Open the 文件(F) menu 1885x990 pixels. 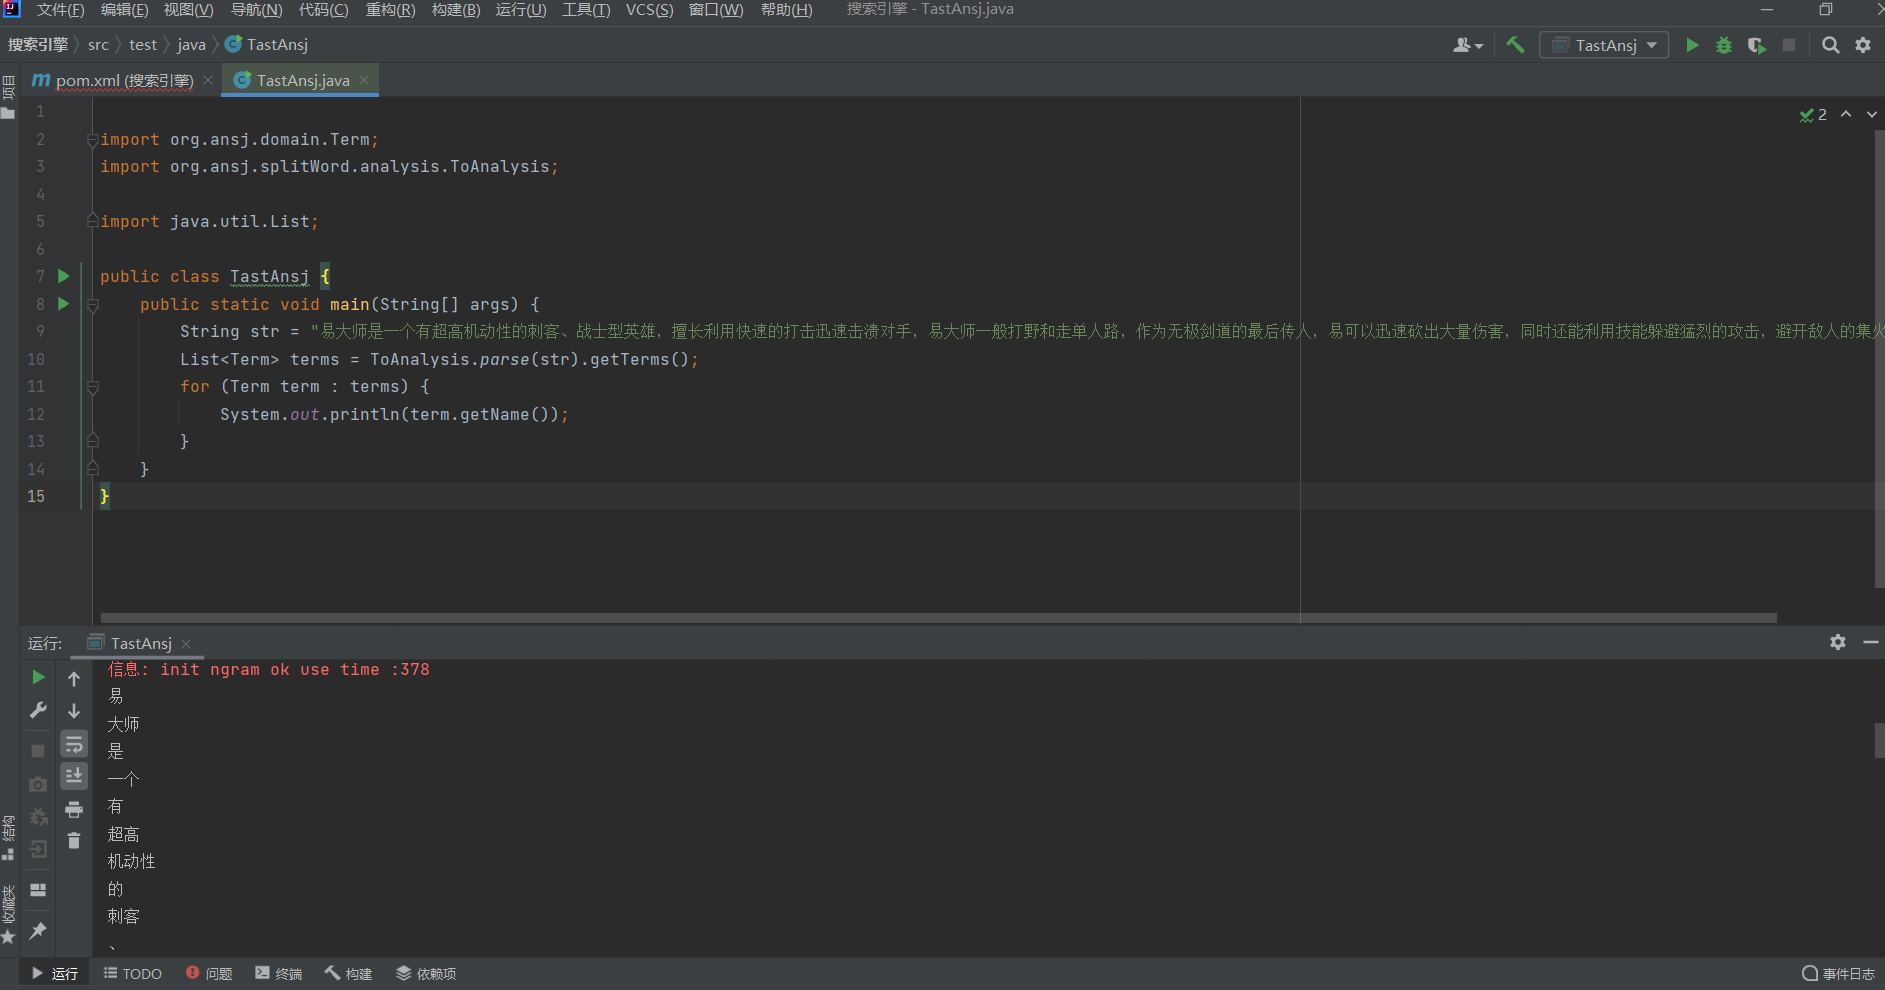60,10
